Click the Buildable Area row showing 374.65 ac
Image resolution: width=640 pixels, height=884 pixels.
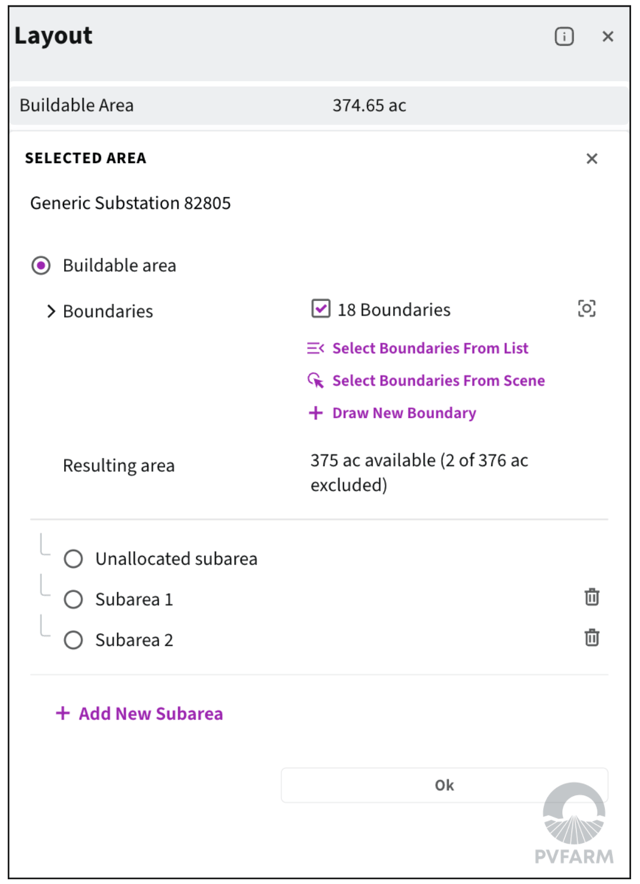[320, 105]
